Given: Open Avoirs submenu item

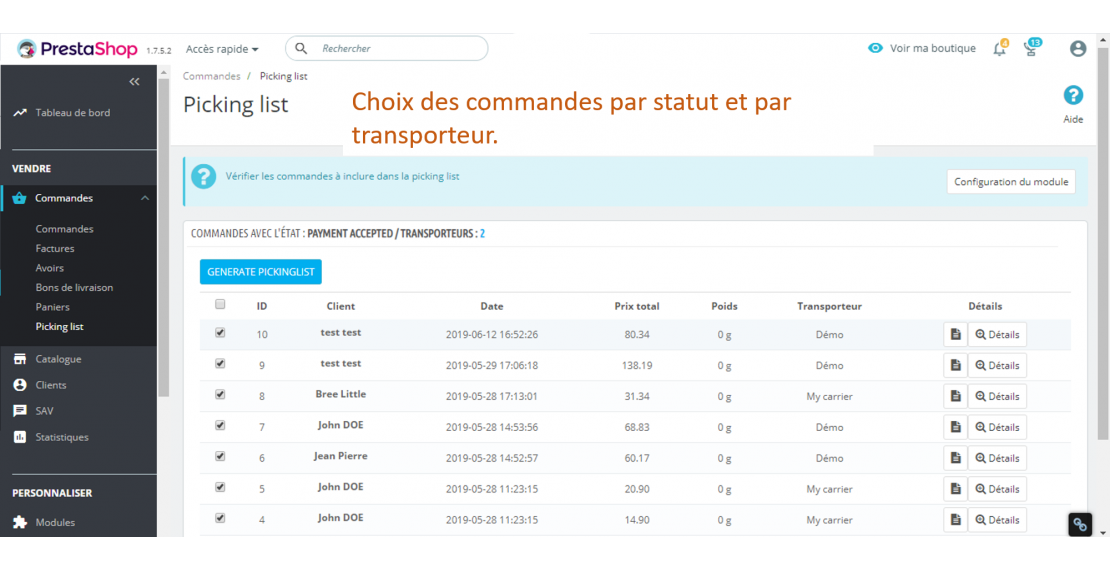Looking at the screenshot, I should 50,268.
